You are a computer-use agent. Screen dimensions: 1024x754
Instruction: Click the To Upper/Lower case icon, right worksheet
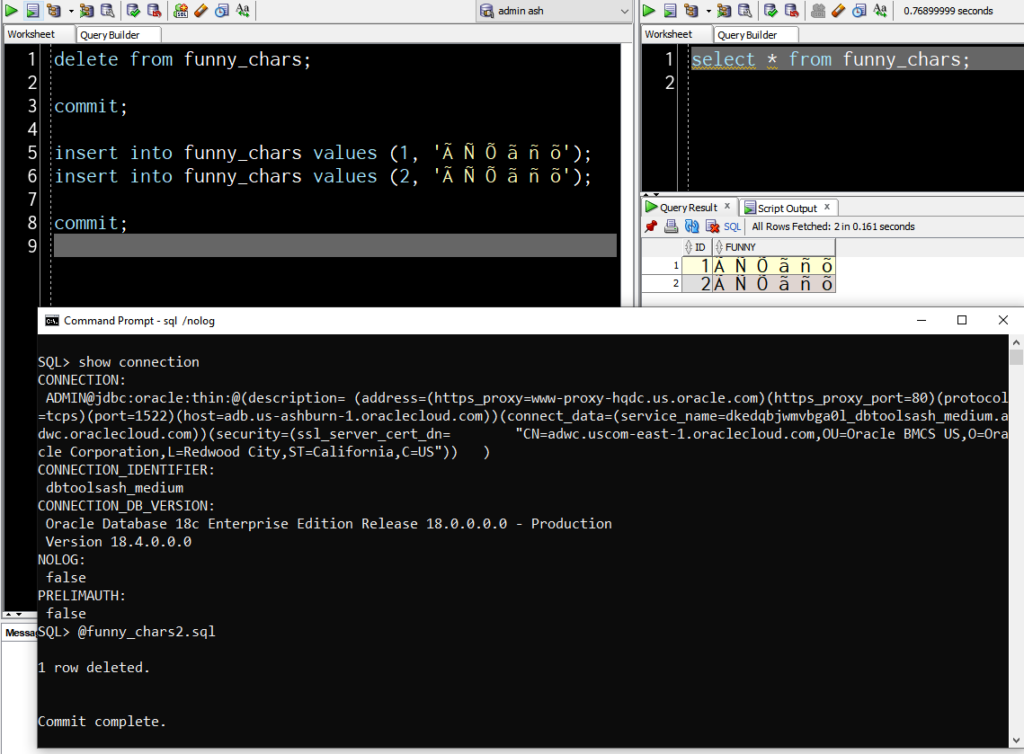coord(882,11)
